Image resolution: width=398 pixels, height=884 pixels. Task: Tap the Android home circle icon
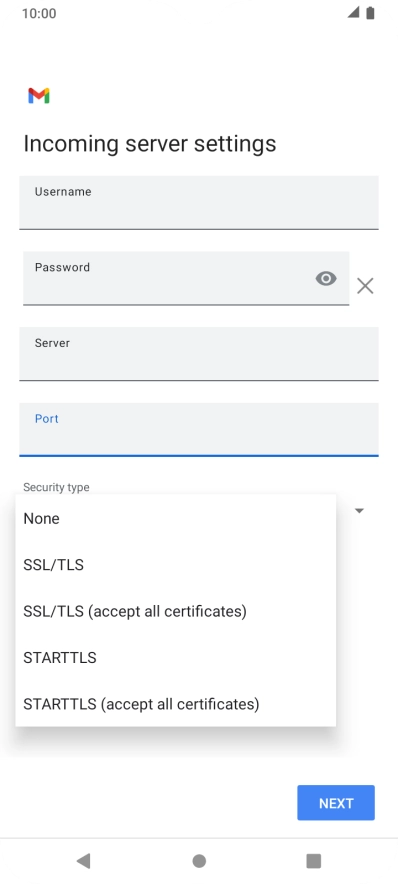click(199, 861)
